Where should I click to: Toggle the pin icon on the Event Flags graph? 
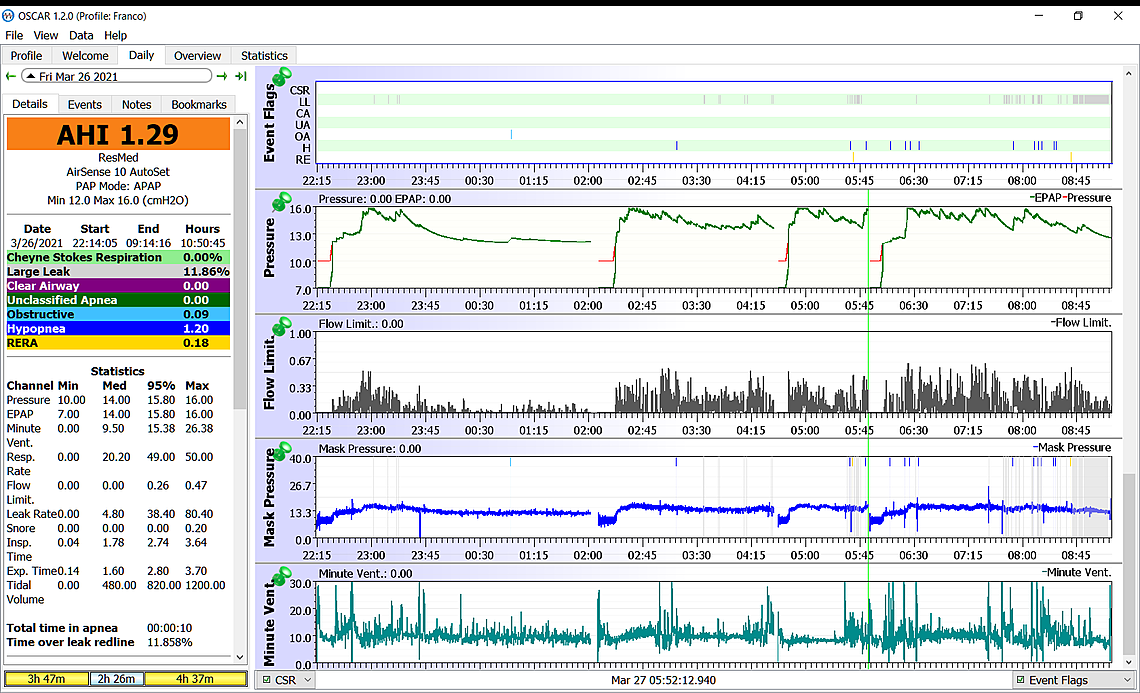tap(281, 76)
